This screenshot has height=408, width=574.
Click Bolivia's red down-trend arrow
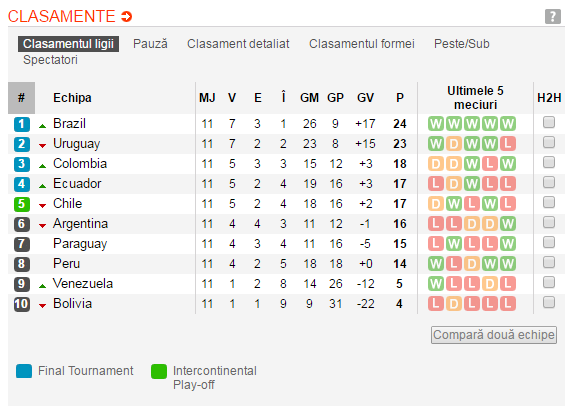(42, 306)
